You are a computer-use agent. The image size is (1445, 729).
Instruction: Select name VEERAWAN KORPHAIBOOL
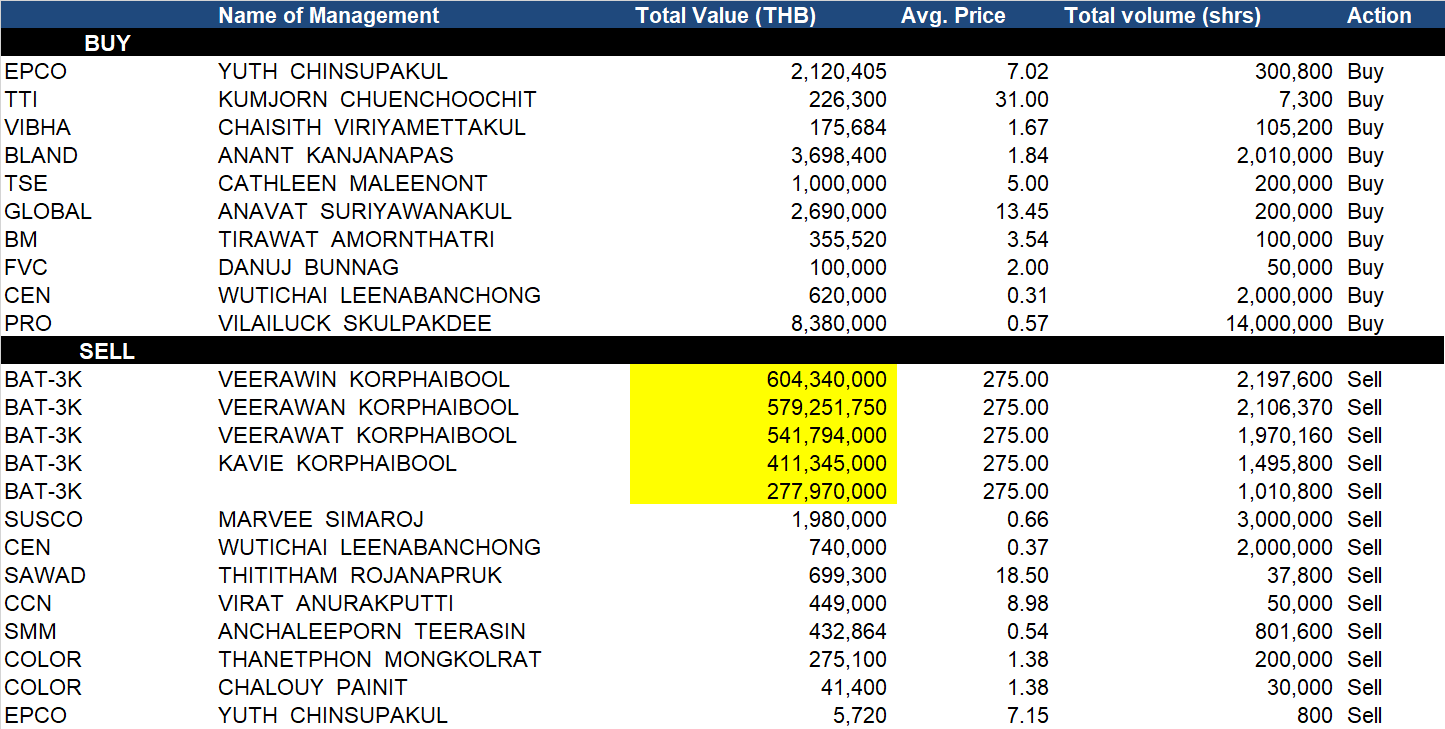(x=369, y=407)
